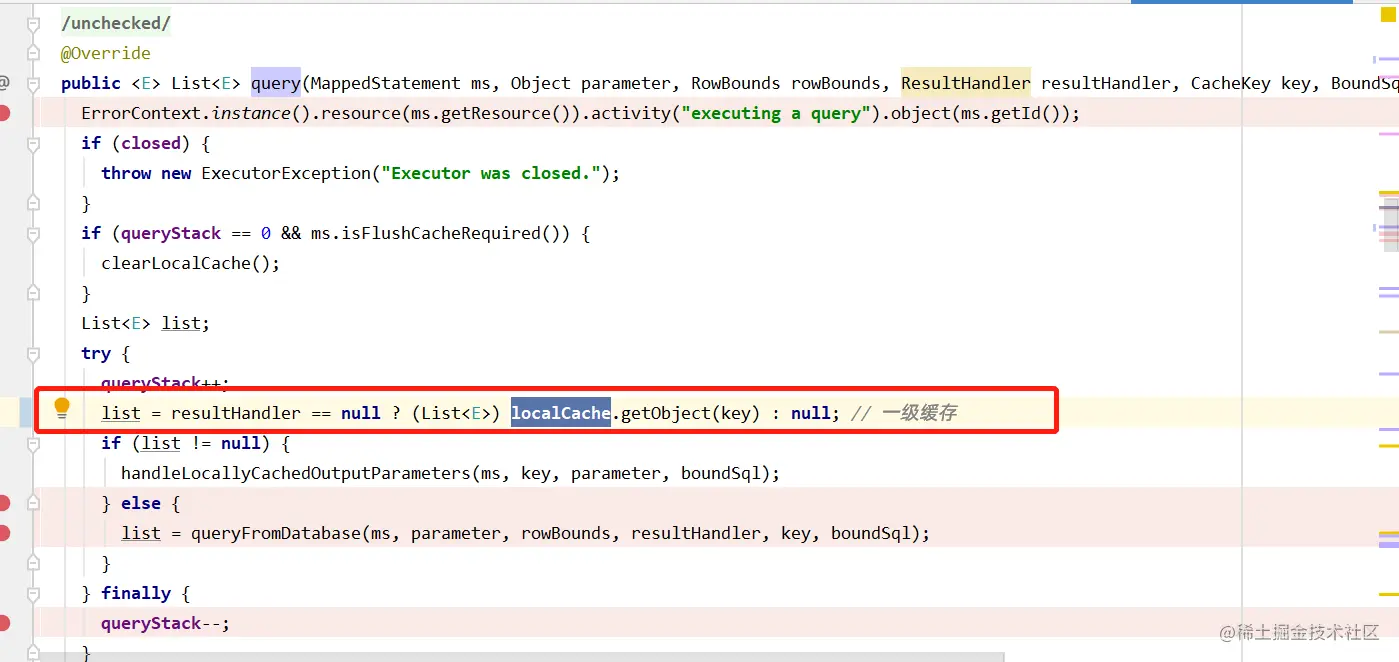
Task: Click the clearLocalCache() call
Action: (x=191, y=263)
